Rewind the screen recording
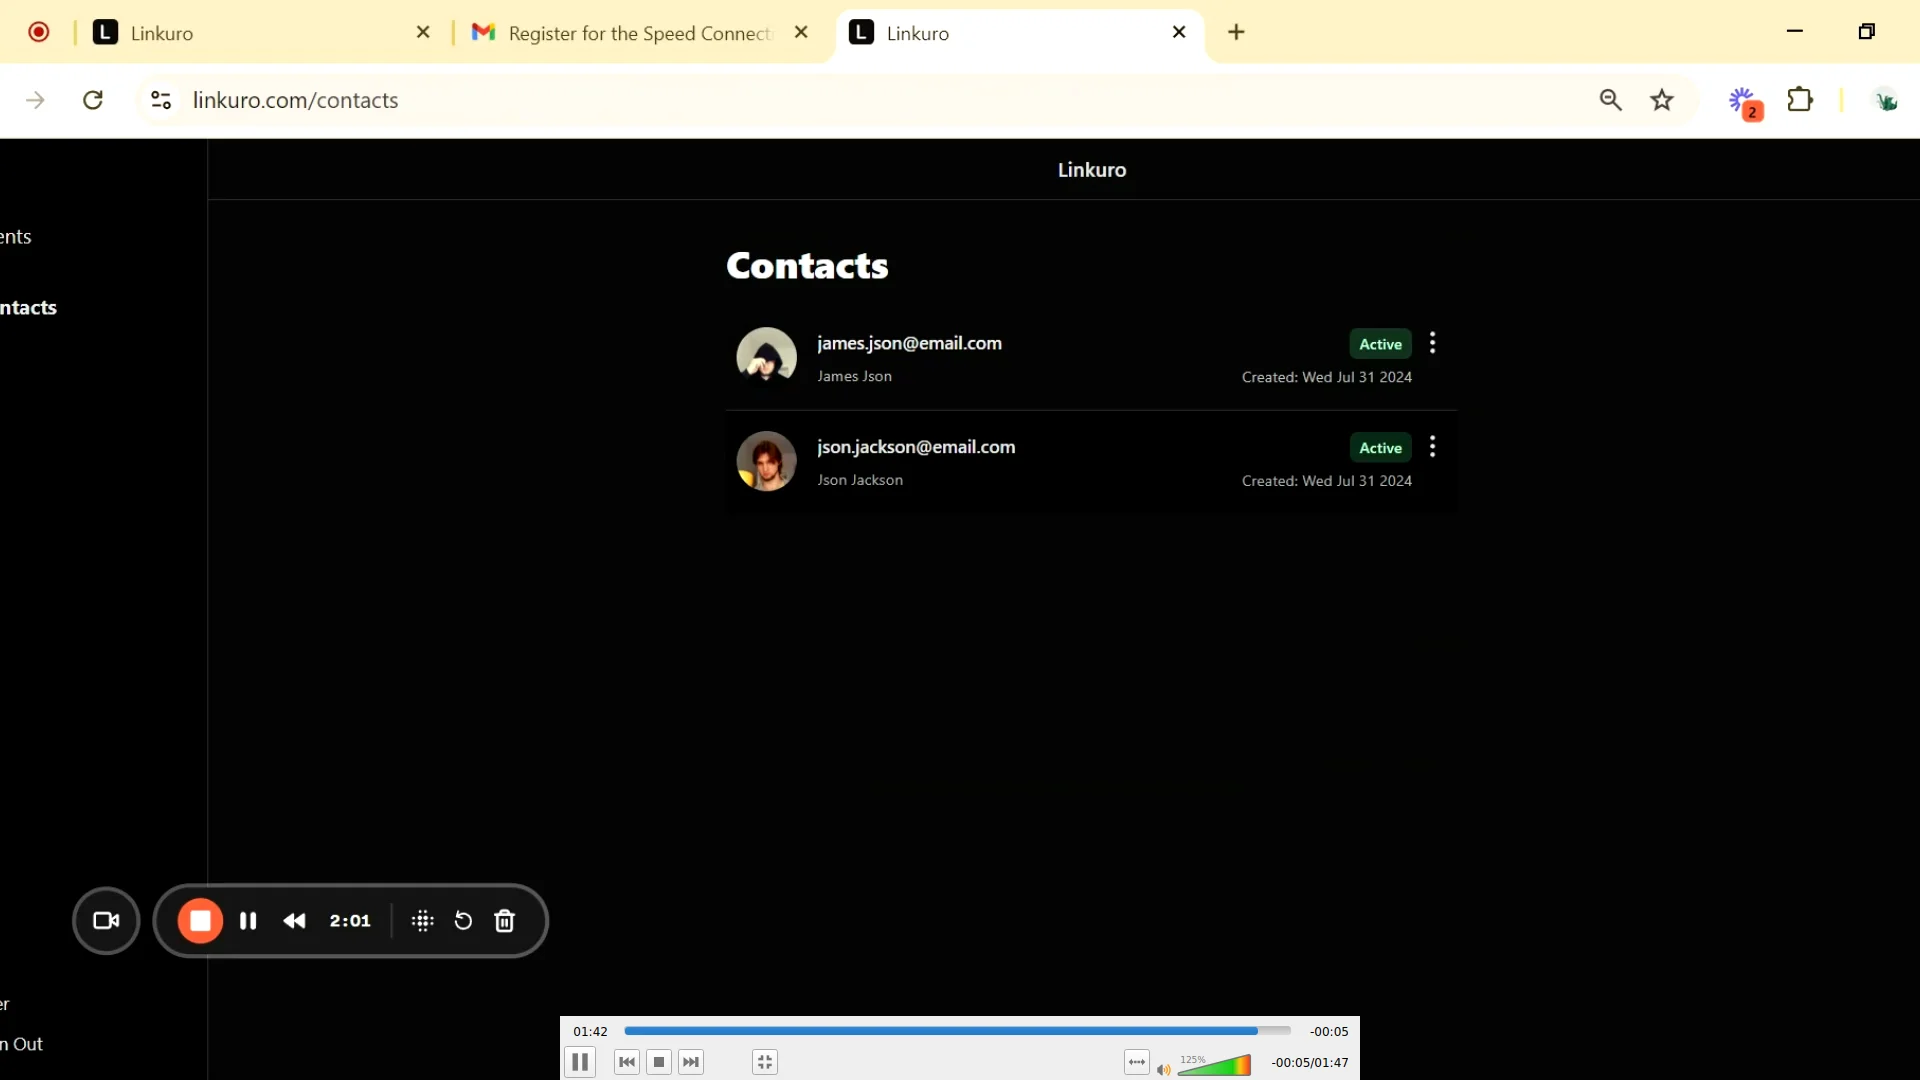Viewport: 1920px width, 1080px height. click(294, 921)
